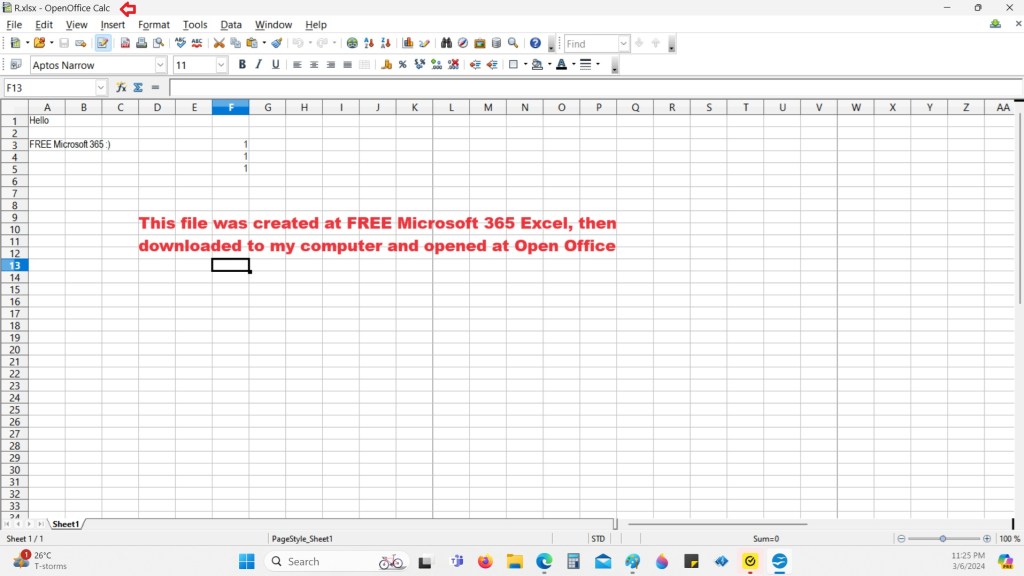Click column header F

231,107
